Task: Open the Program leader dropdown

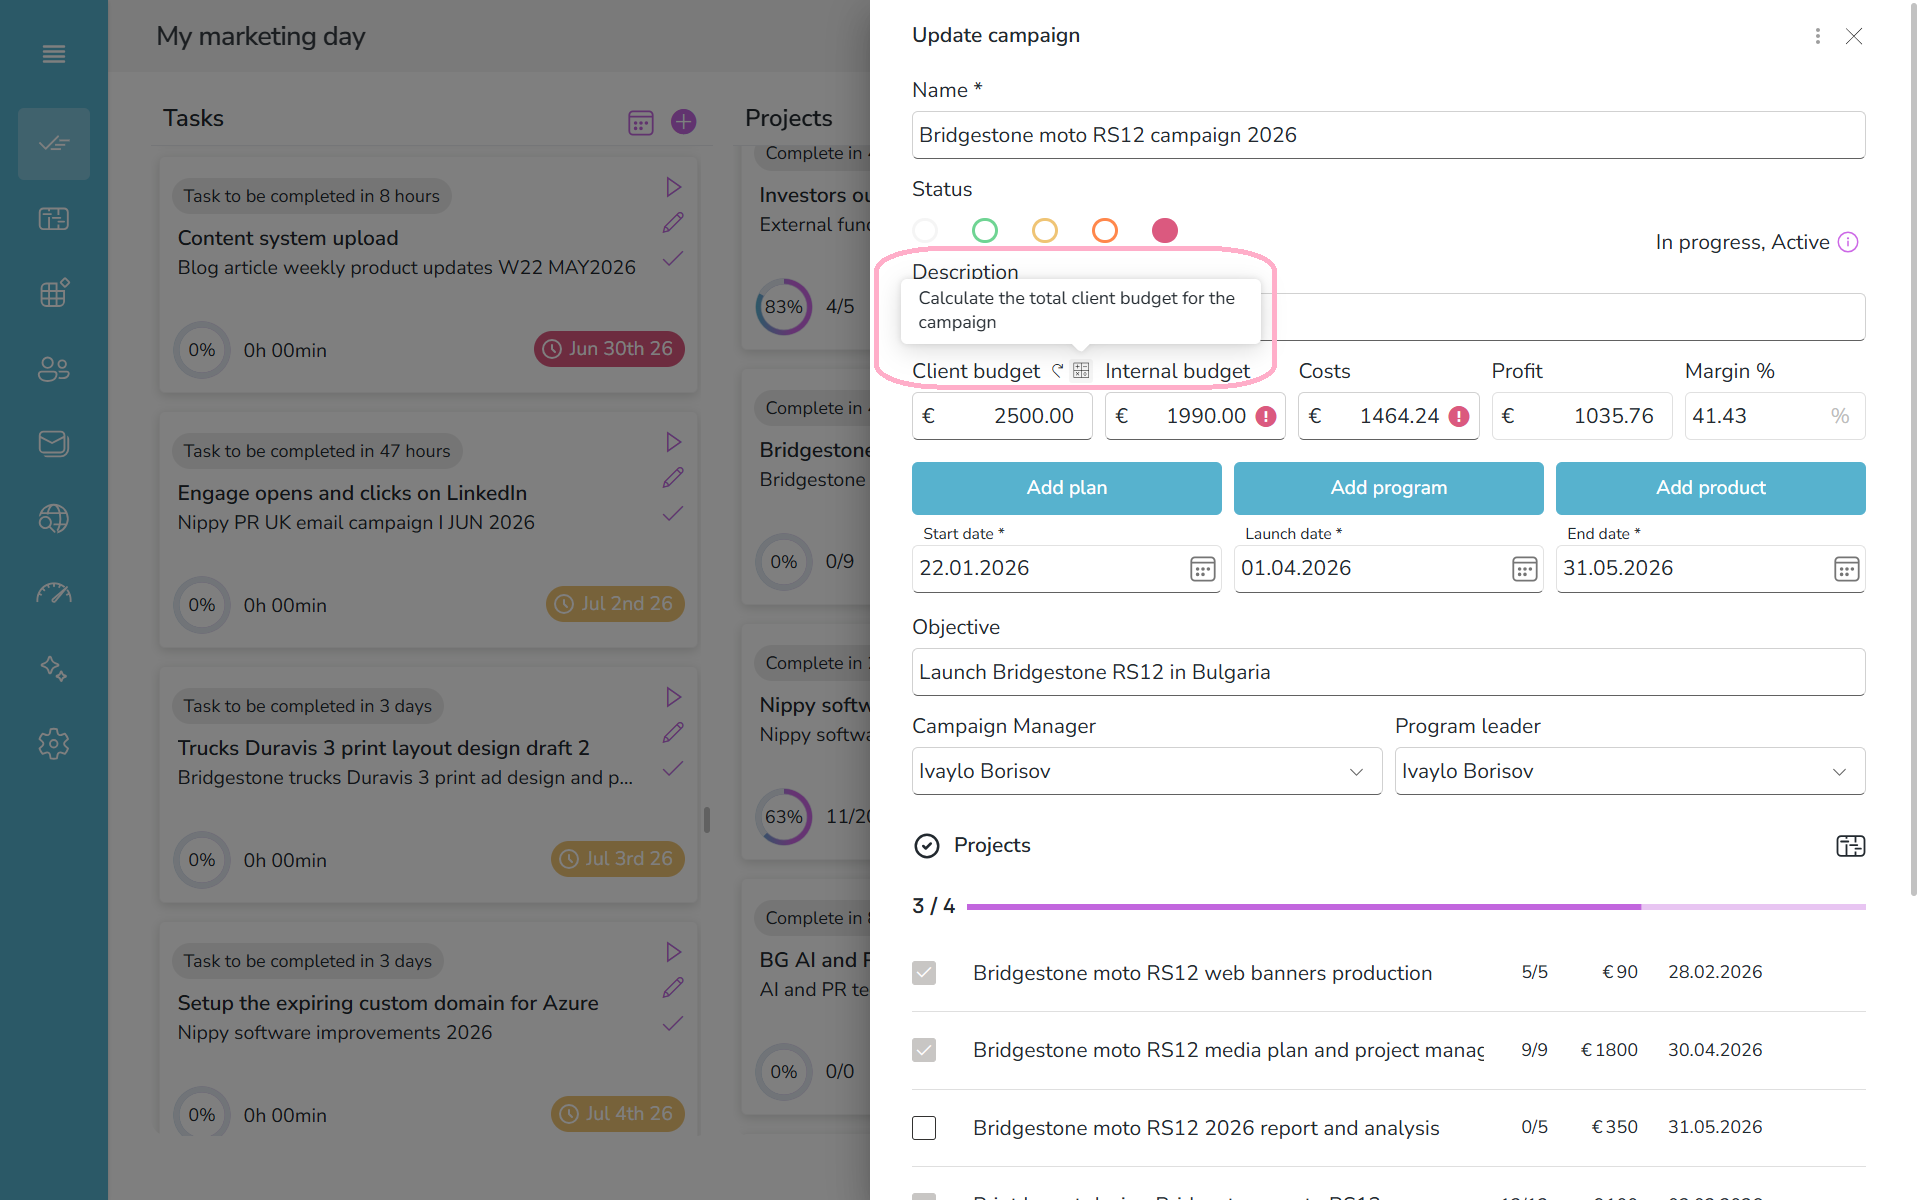Action: (x=1630, y=771)
